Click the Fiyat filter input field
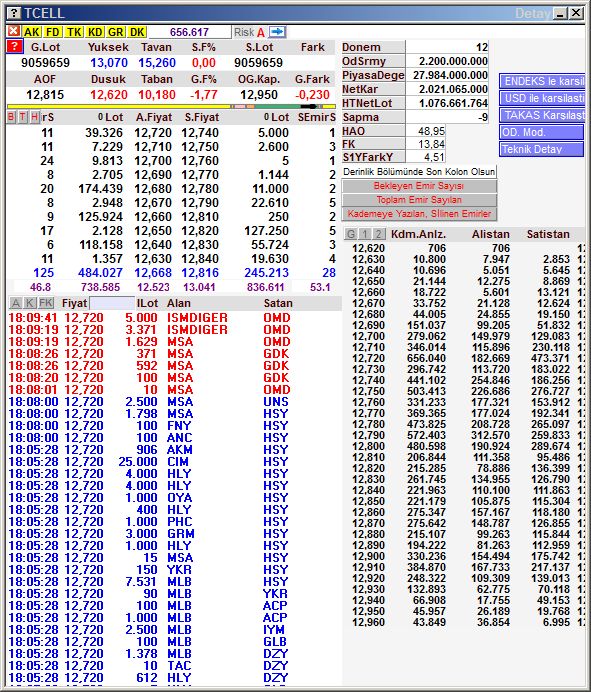 click(112, 303)
